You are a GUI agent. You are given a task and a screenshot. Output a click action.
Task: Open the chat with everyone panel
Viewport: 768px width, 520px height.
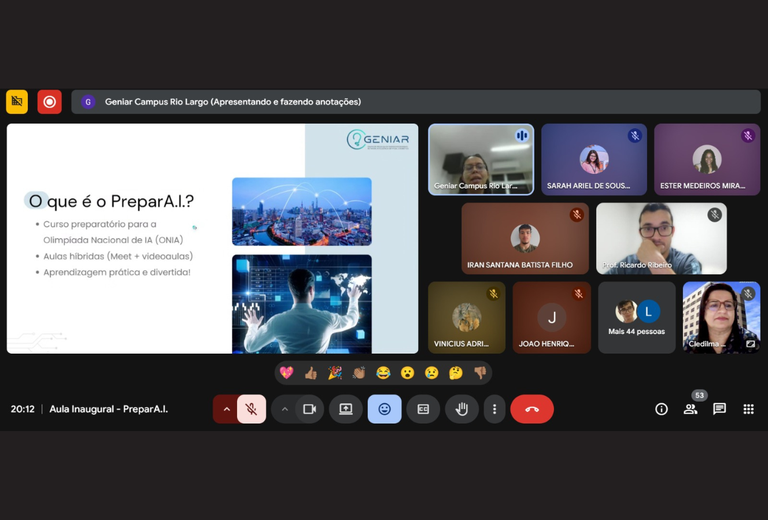point(719,409)
